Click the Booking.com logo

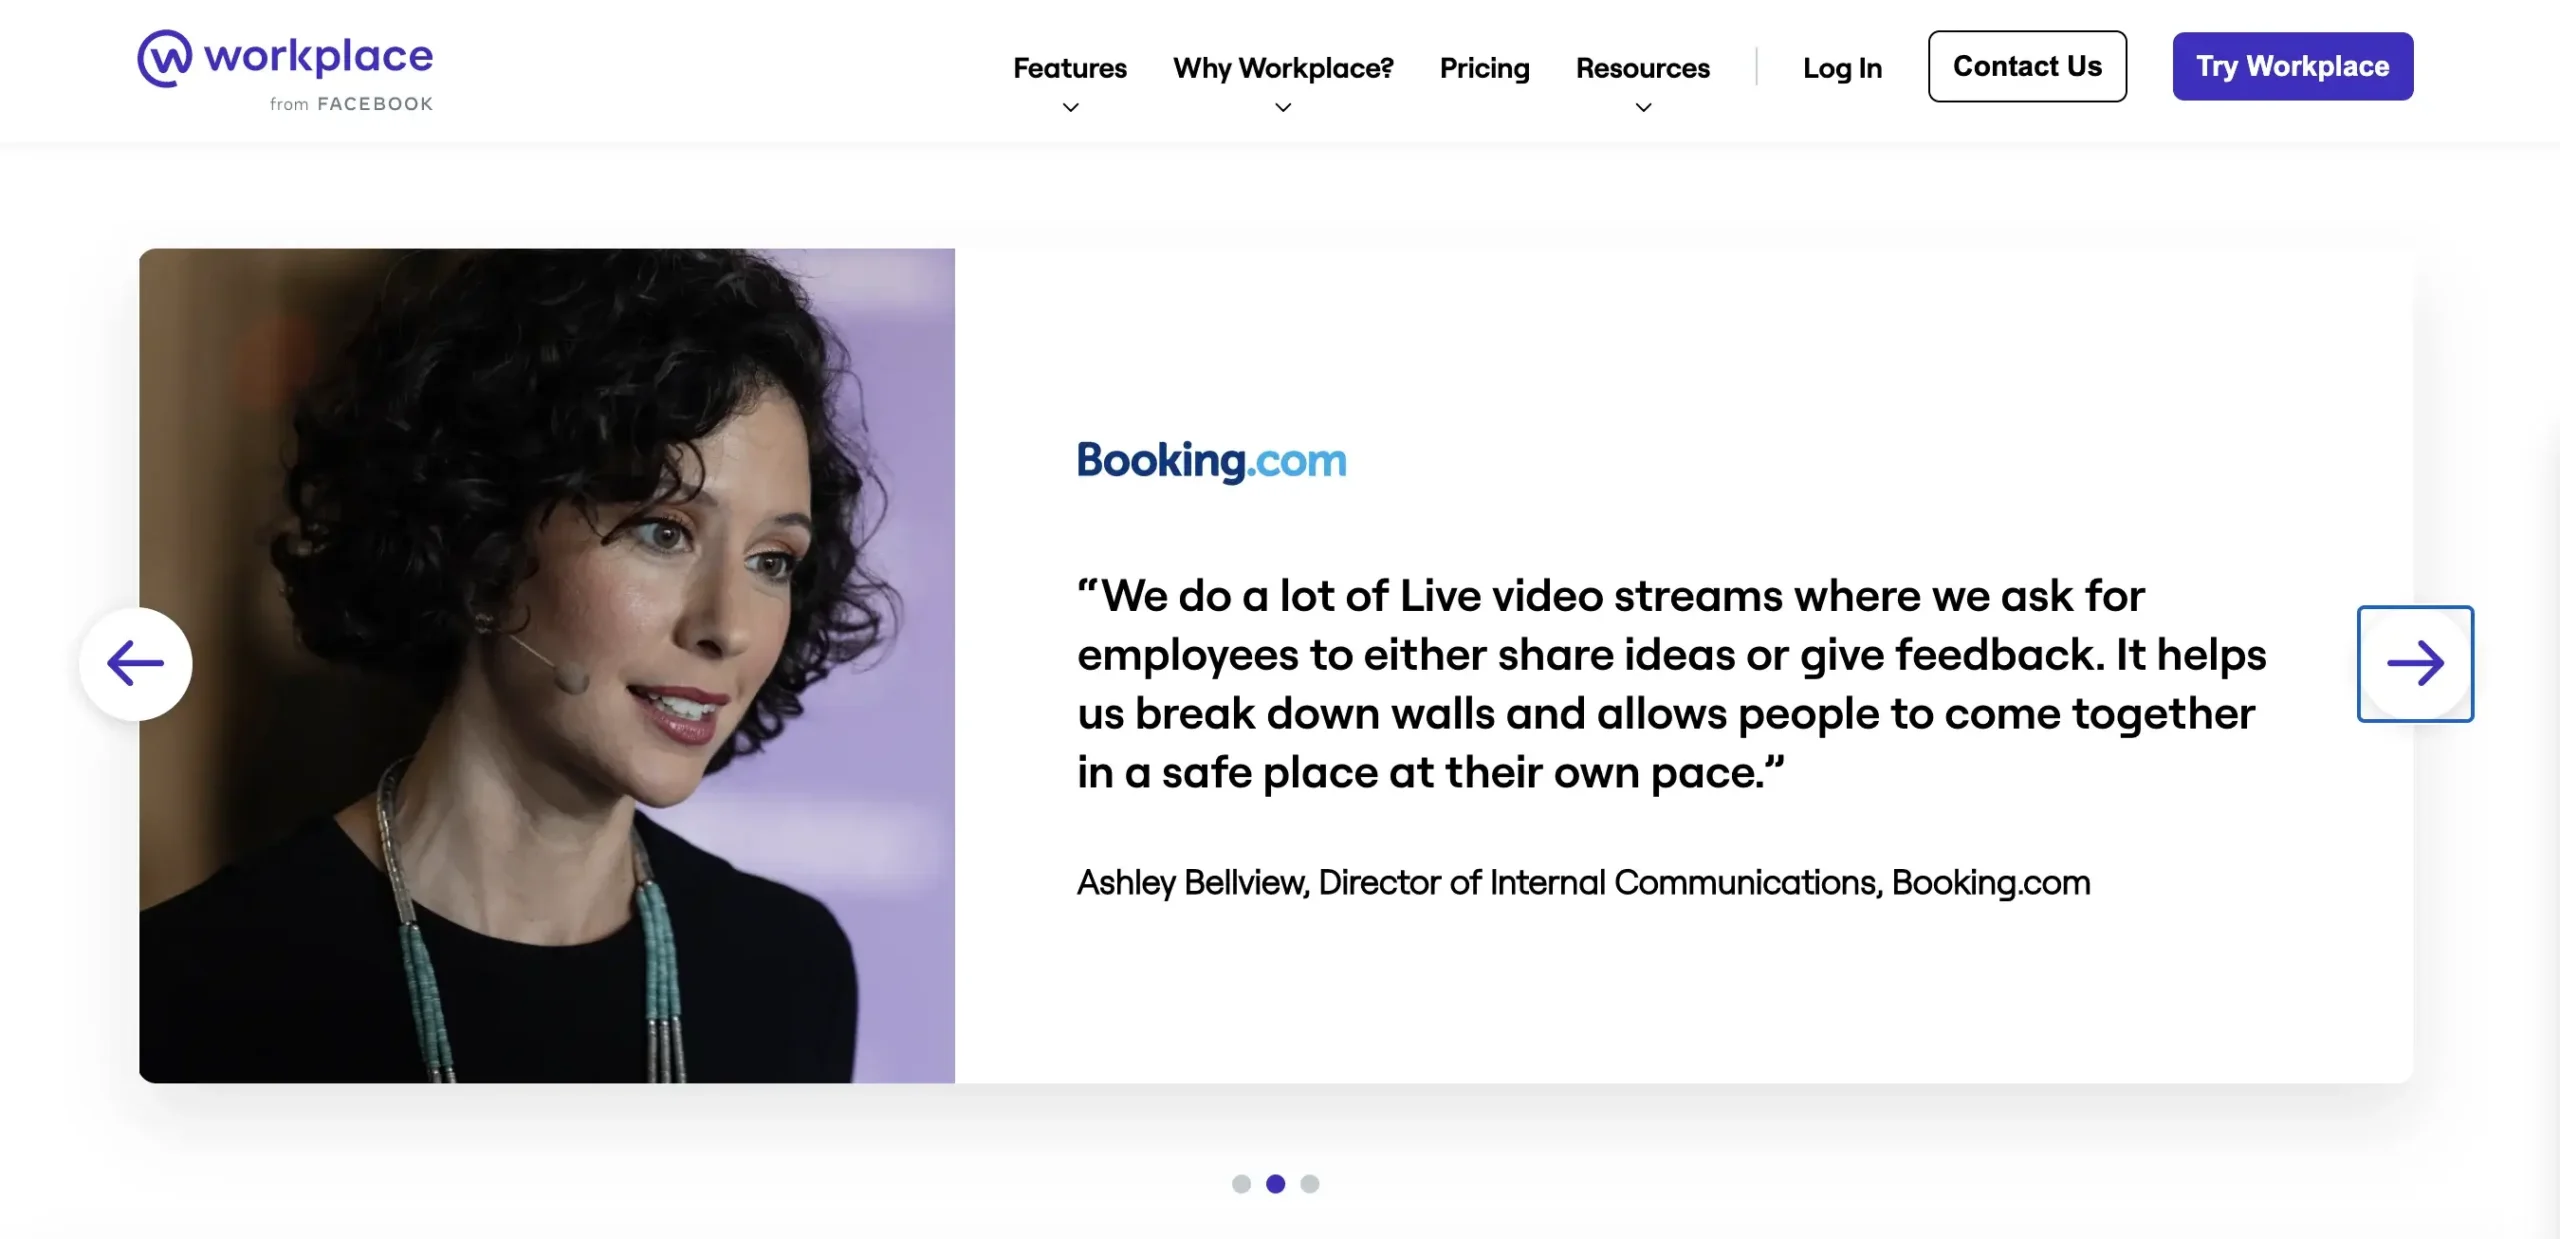click(1211, 461)
